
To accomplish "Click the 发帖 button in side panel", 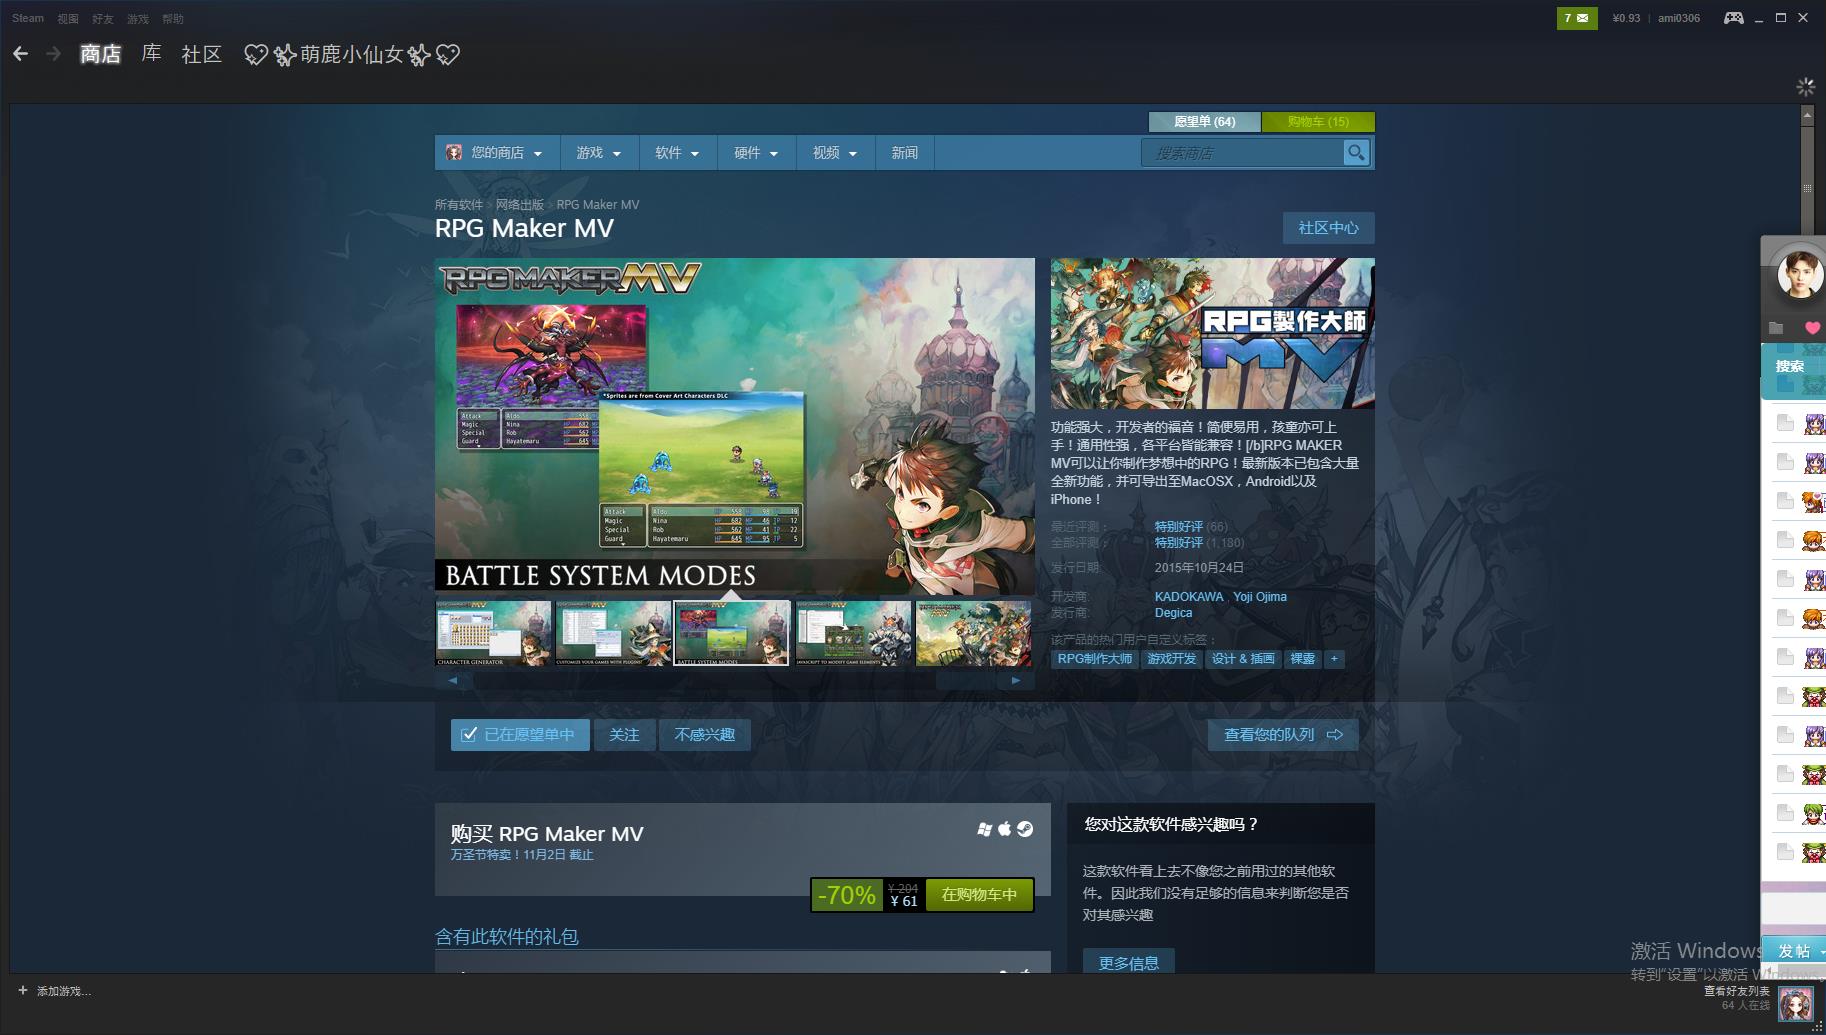I will [1794, 950].
